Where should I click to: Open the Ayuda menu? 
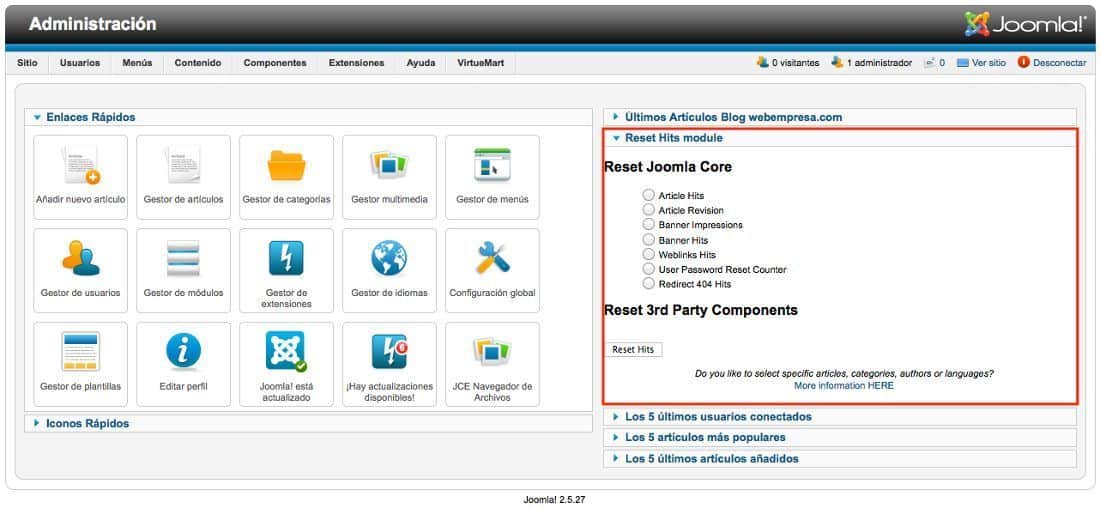click(x=421, y=63)
